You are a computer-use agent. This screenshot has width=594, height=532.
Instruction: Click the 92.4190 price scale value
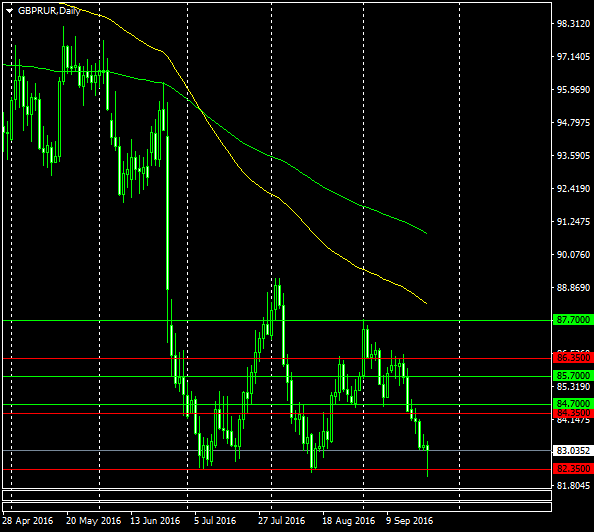point(573,188)
